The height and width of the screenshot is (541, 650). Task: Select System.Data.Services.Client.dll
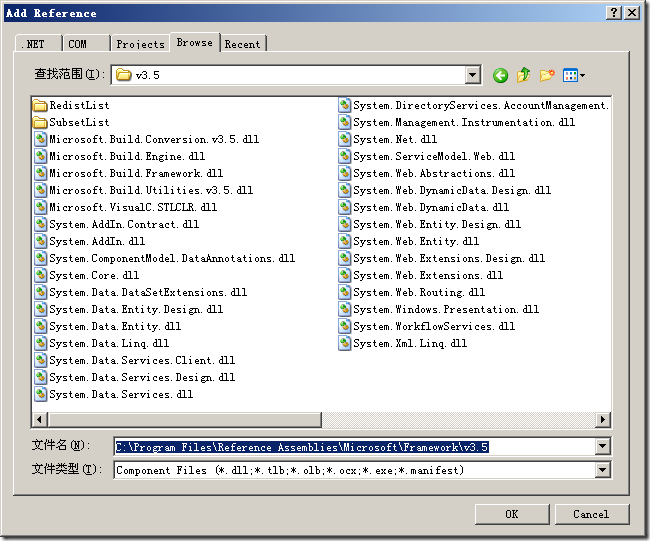135,360
